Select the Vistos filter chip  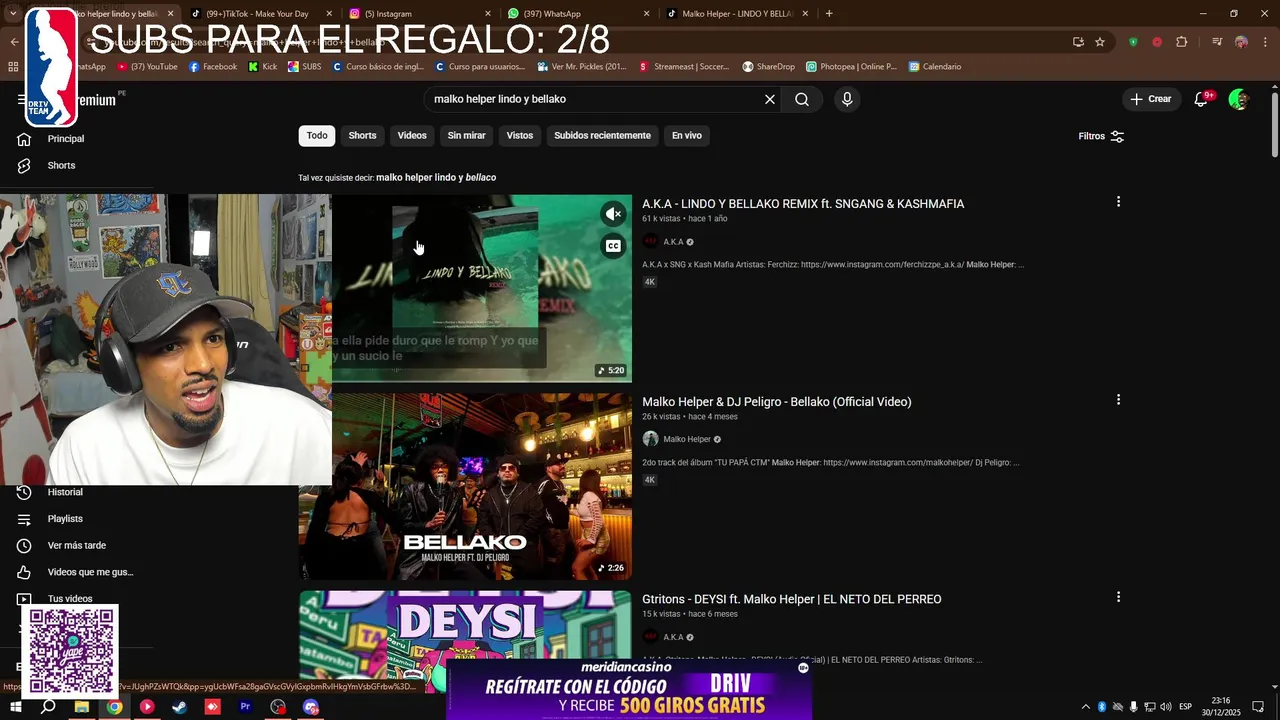[520, 135]
